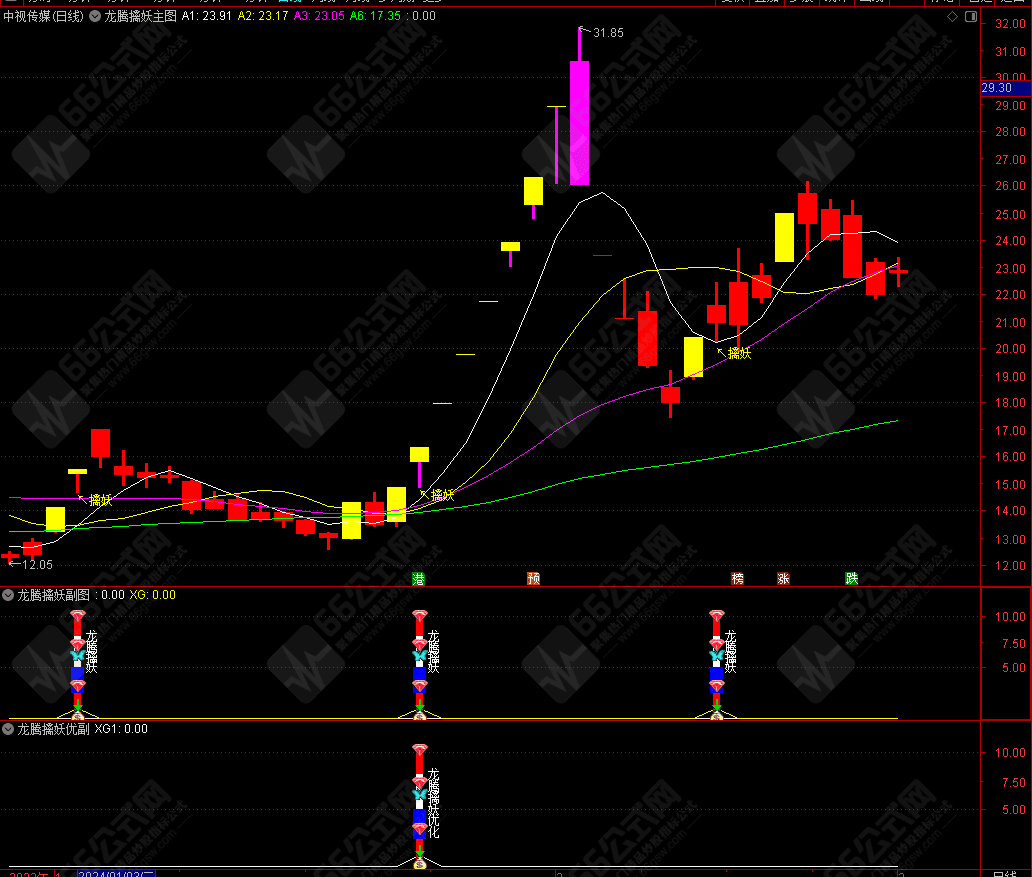This screenshot has width=1032, height=877.
Task: Click the green A6: 17.35 value
Action: point(375,16)
